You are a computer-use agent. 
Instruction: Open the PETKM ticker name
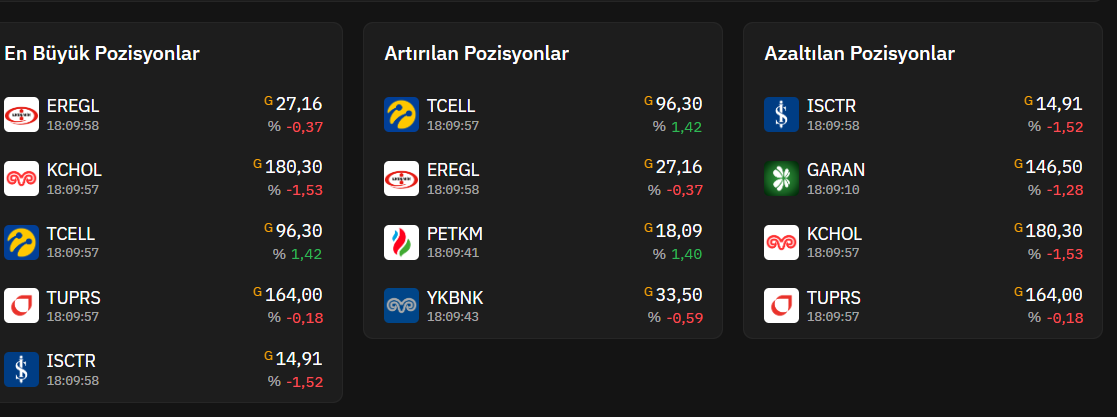point(454,234)
